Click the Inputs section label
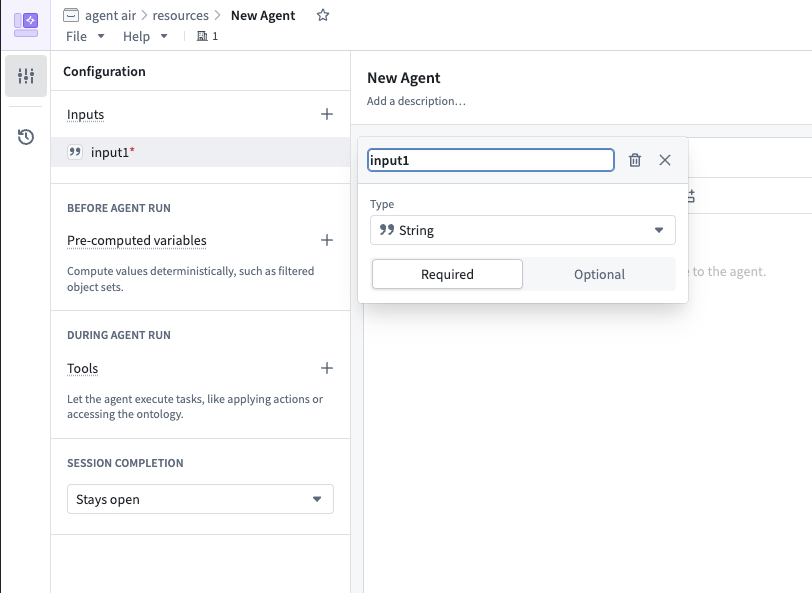Image resolution: width=812 pixels, height=593 pixels. [85, 114]
